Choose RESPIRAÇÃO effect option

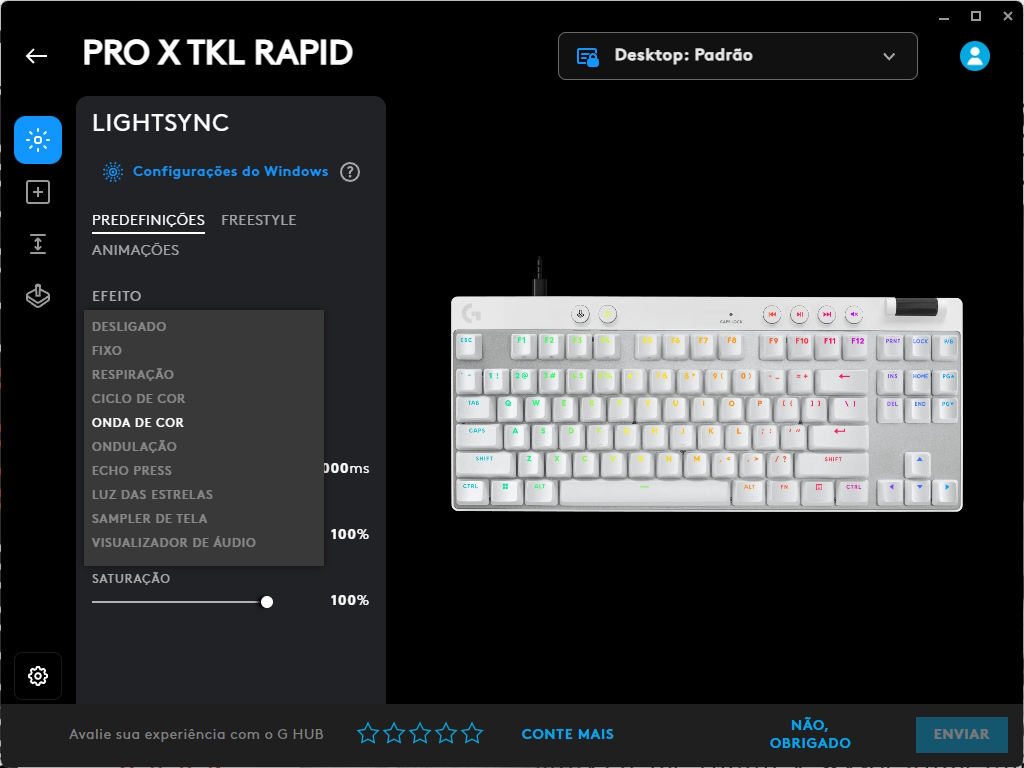click(x=133, y=375)
